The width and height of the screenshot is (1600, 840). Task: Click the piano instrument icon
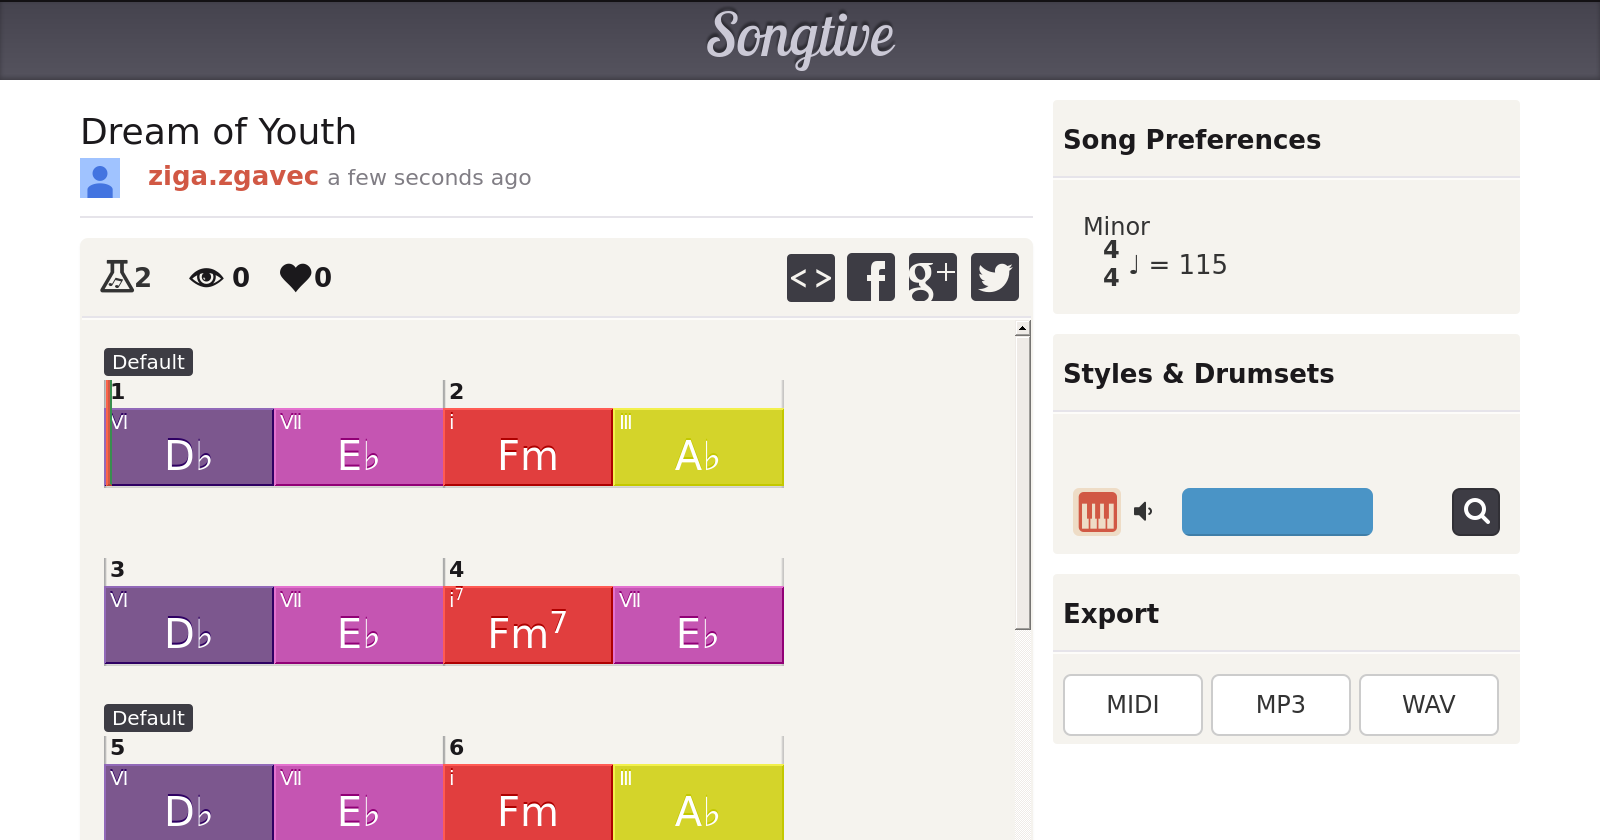coord(1097,512)
